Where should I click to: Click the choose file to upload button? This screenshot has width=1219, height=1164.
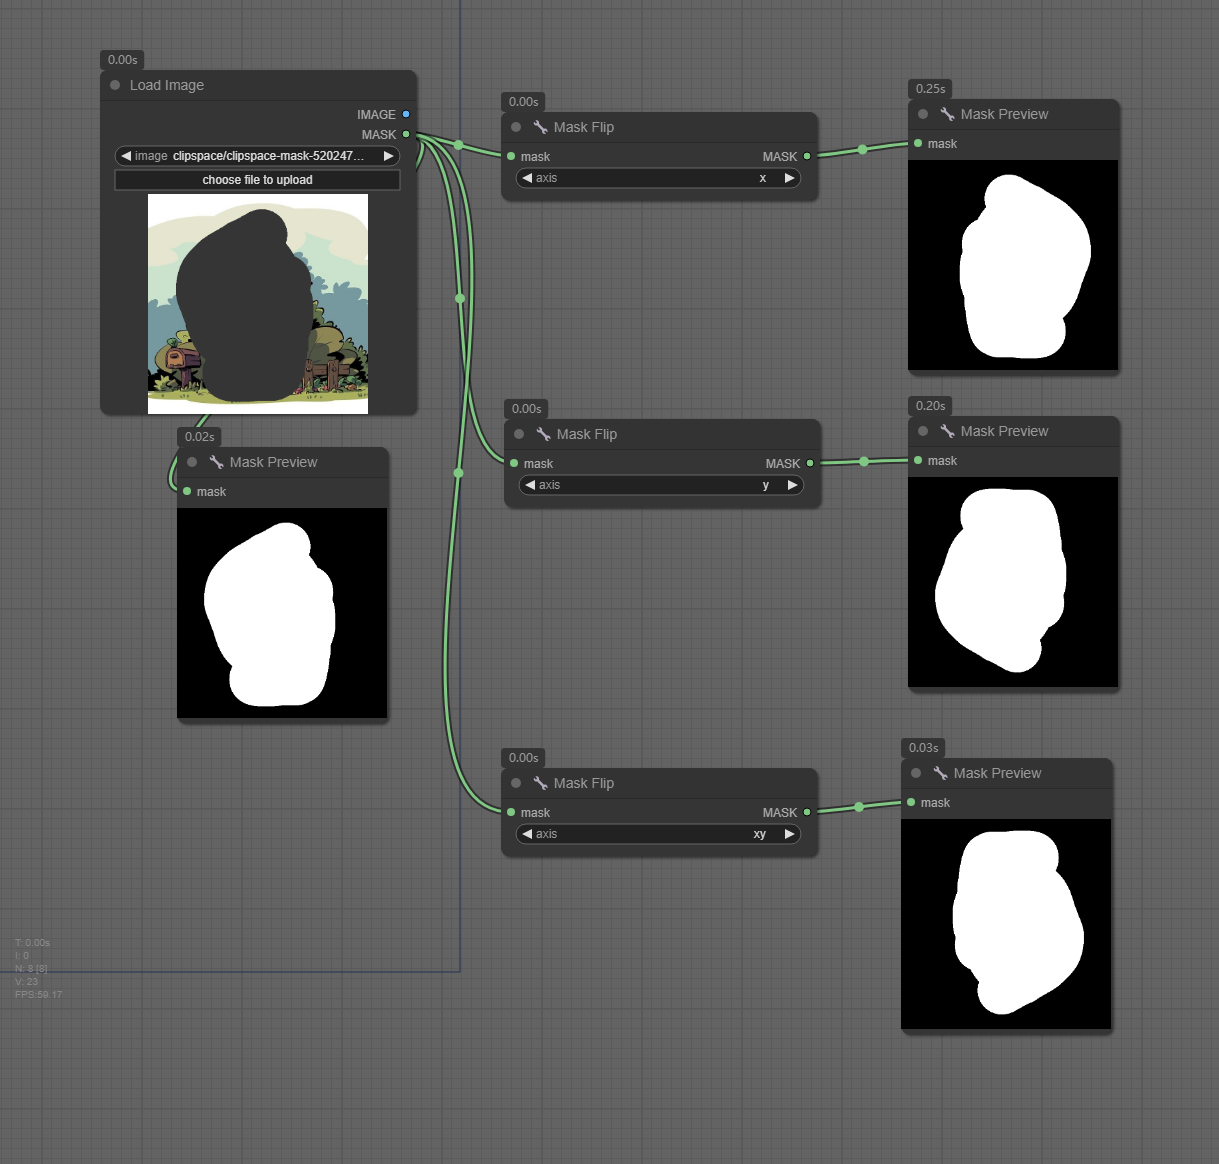257,180
